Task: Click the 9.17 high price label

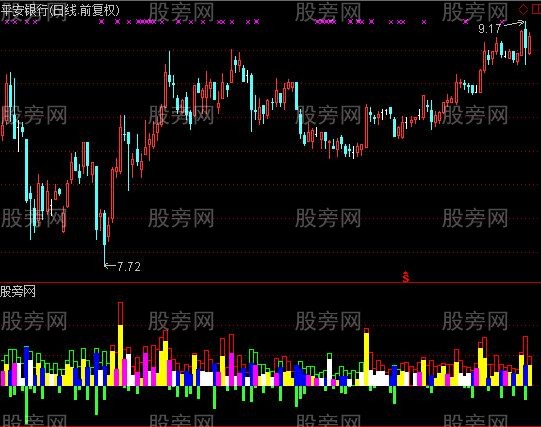Action: pyautogui.click(x=489, y=29)
